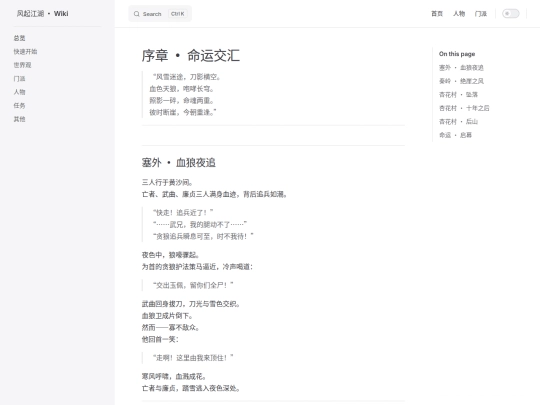
Task: Jump to 命运 · 启幕 in page outline
Action: (455, 135)
